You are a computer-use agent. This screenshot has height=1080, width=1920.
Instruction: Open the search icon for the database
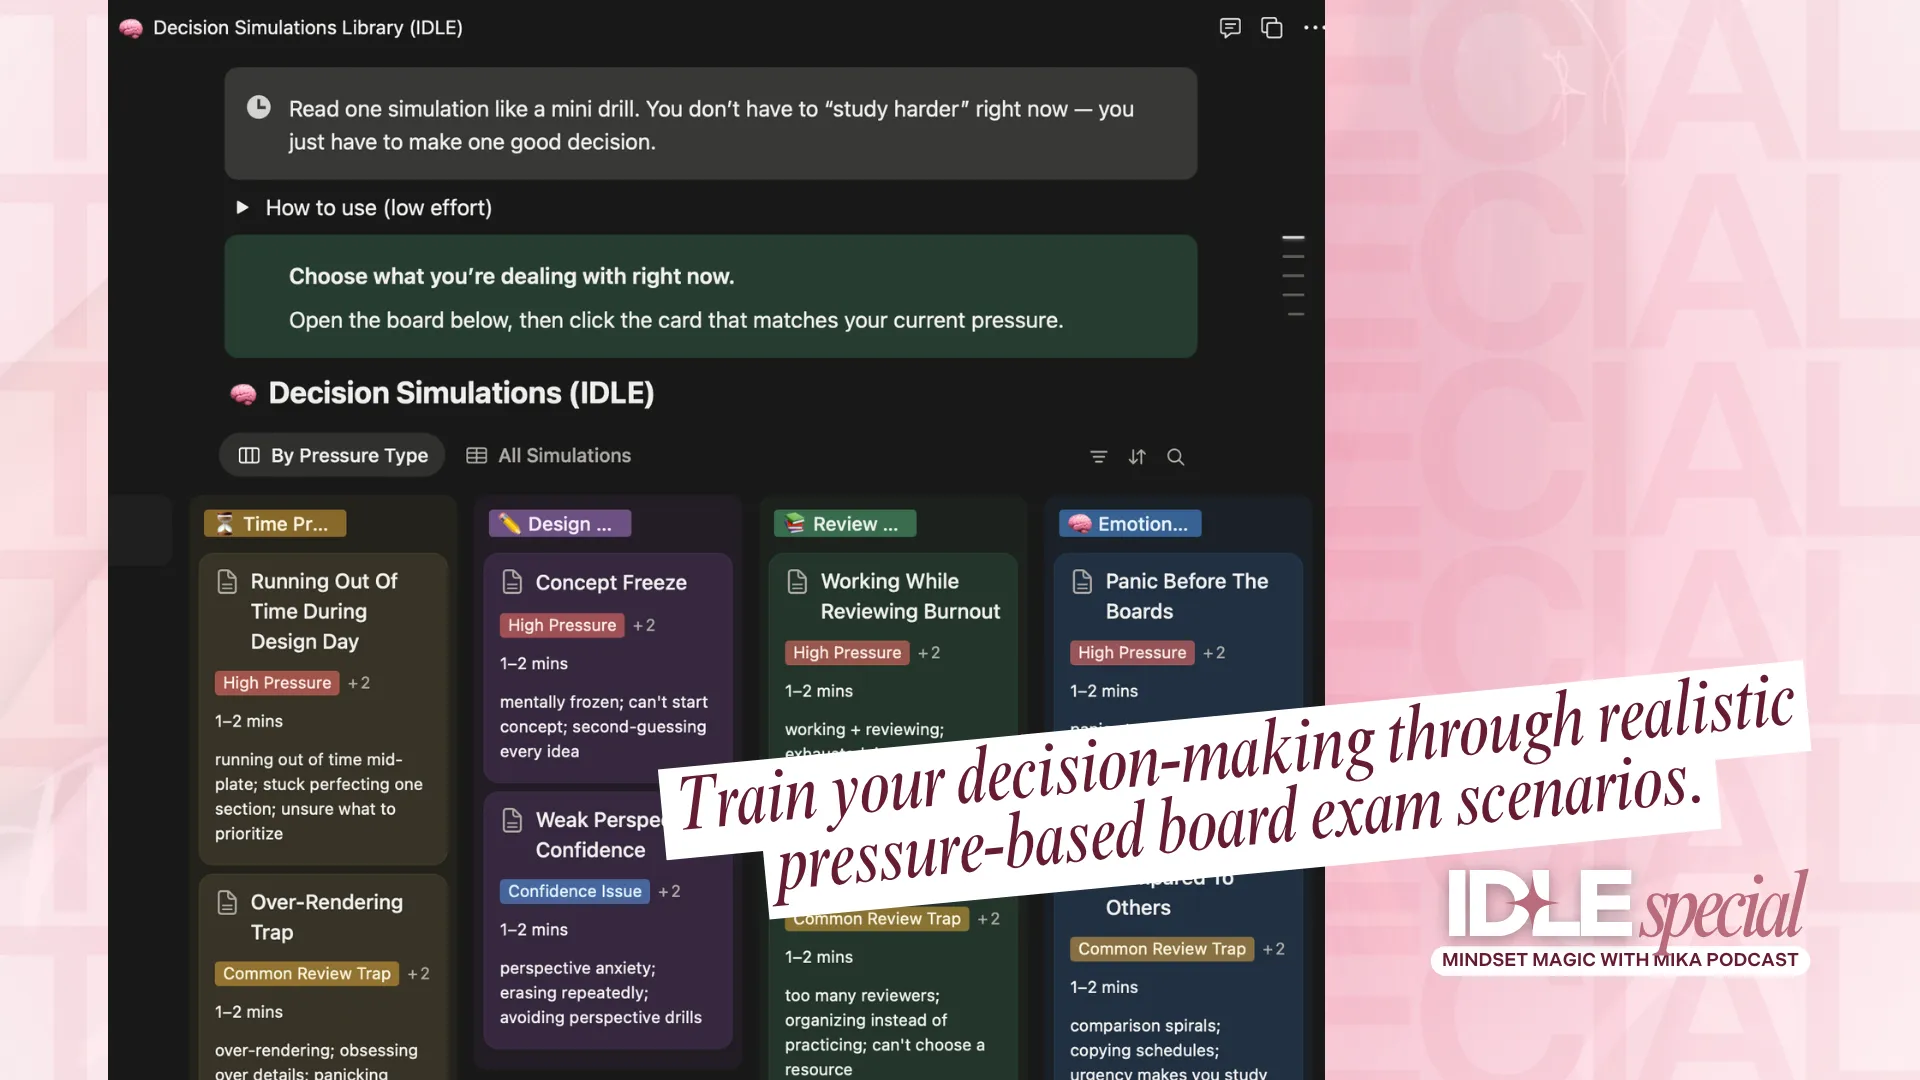[1176, 457]
